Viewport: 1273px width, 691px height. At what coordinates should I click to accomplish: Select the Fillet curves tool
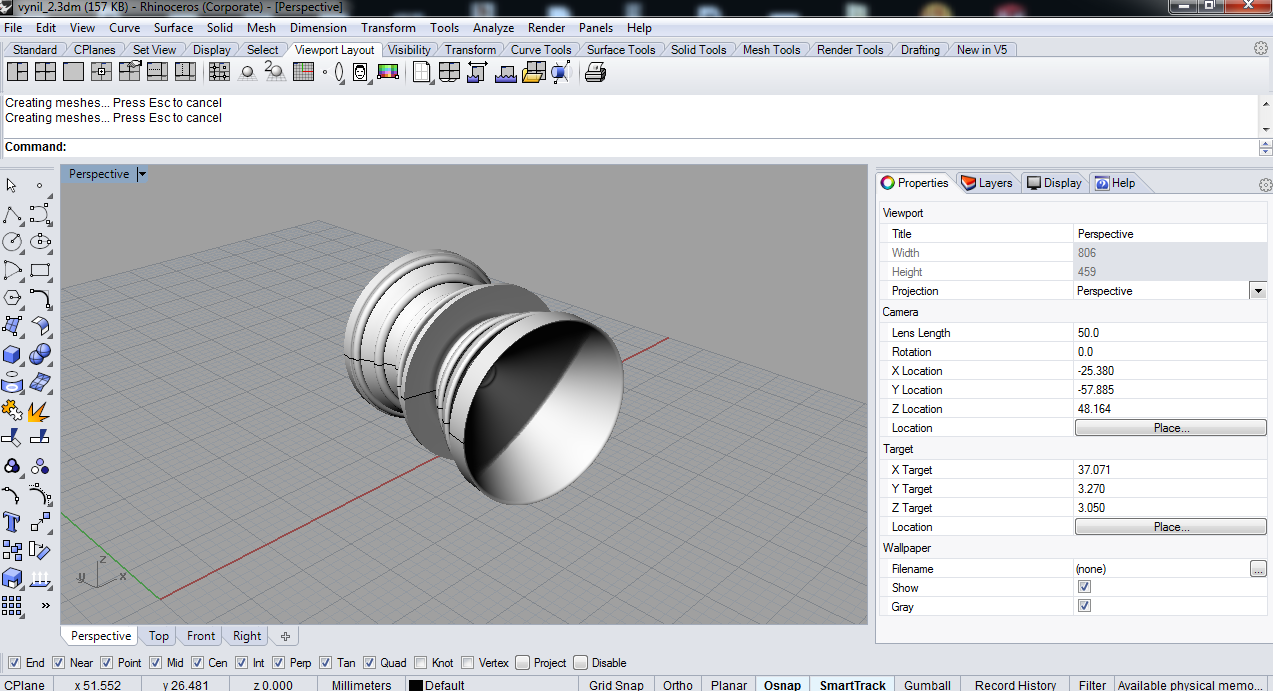tap(40, 298)
